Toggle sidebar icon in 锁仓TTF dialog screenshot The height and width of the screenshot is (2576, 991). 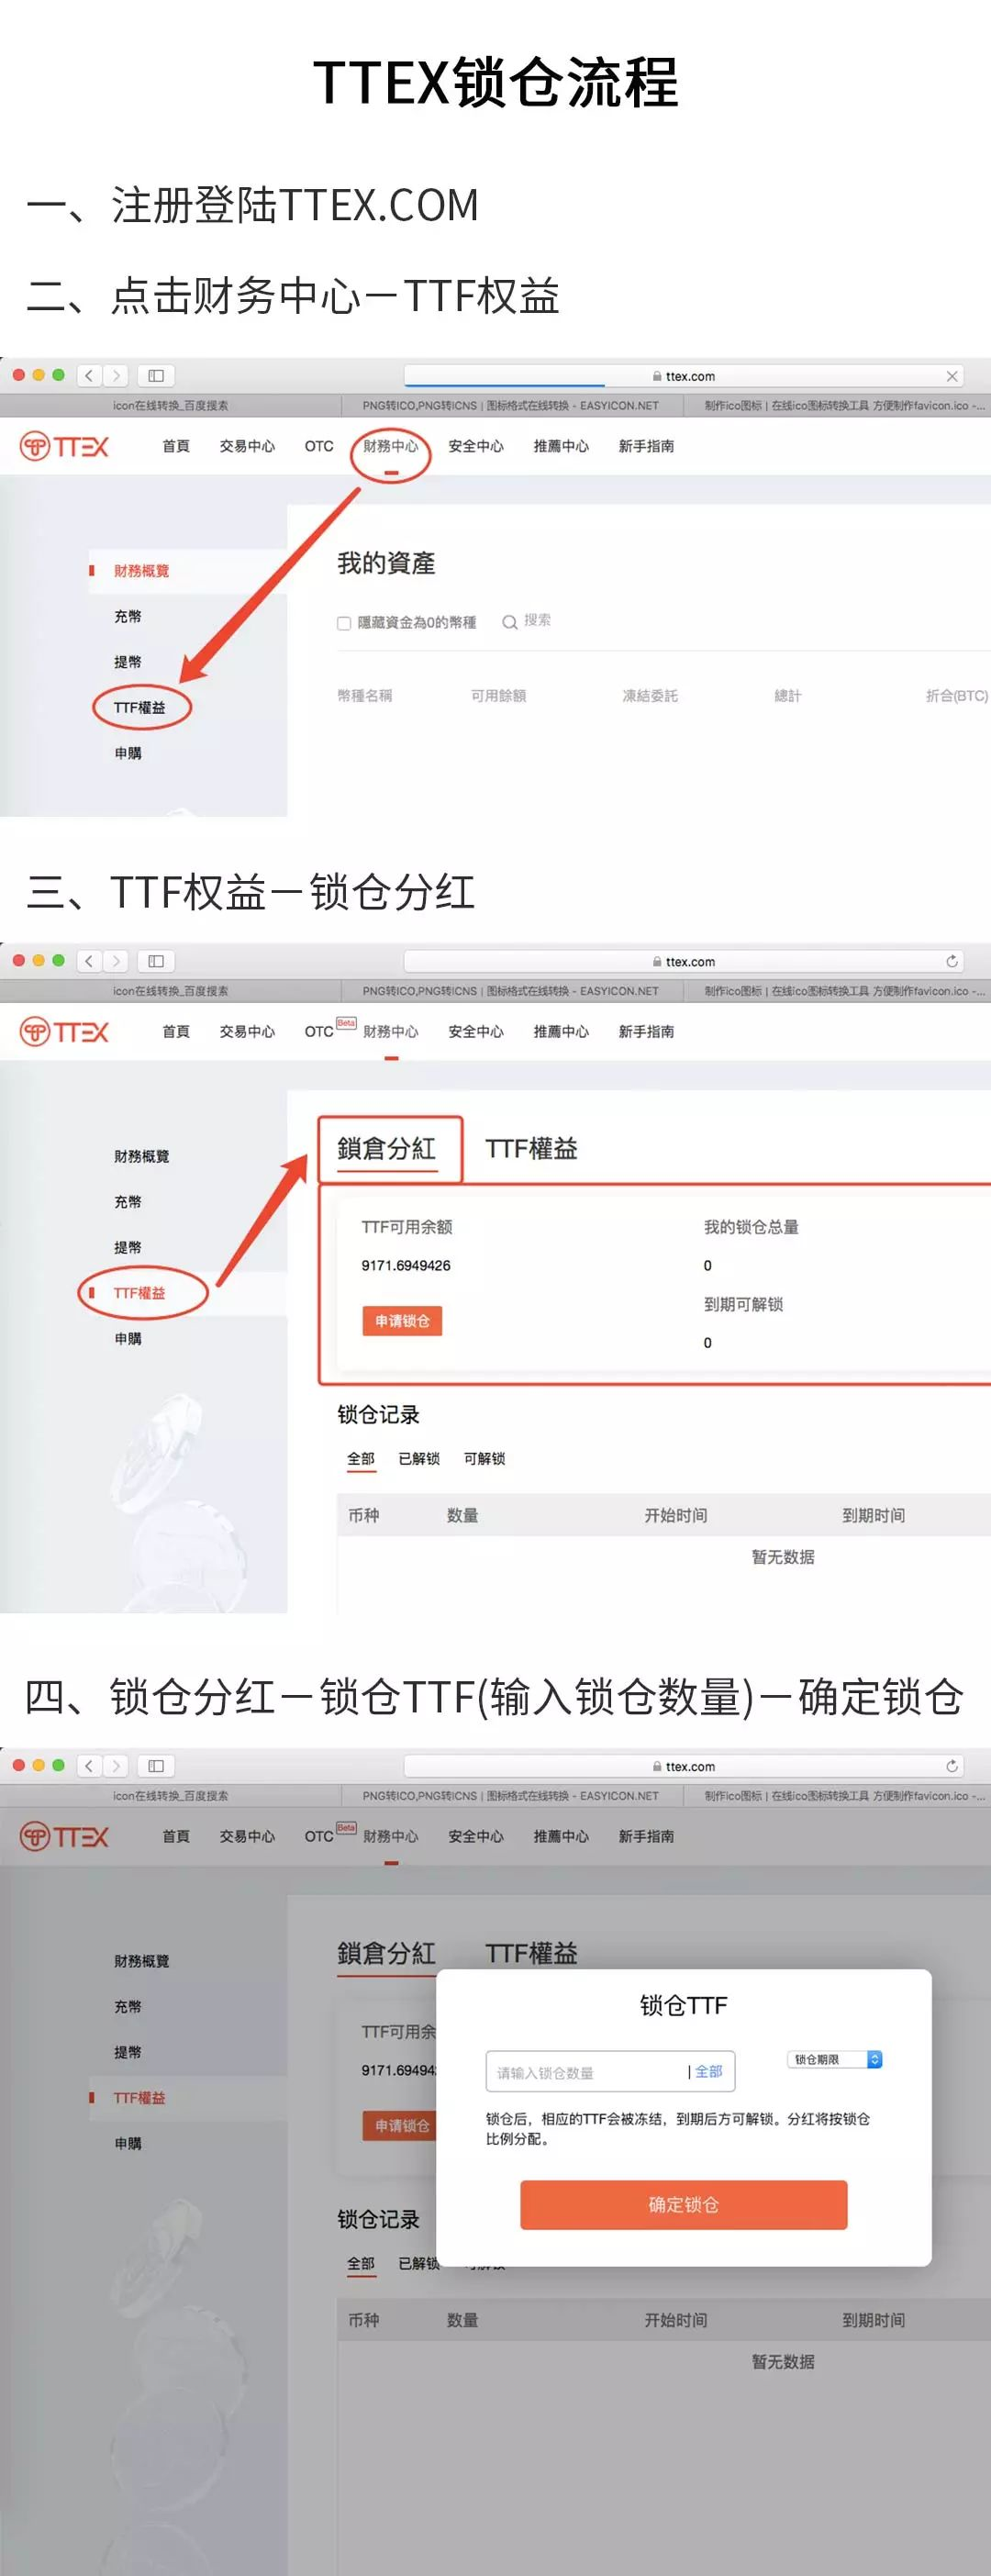[156, 1766]
